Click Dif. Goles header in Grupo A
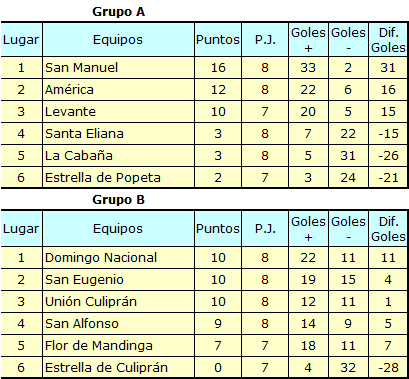 [x=388, y=40]
